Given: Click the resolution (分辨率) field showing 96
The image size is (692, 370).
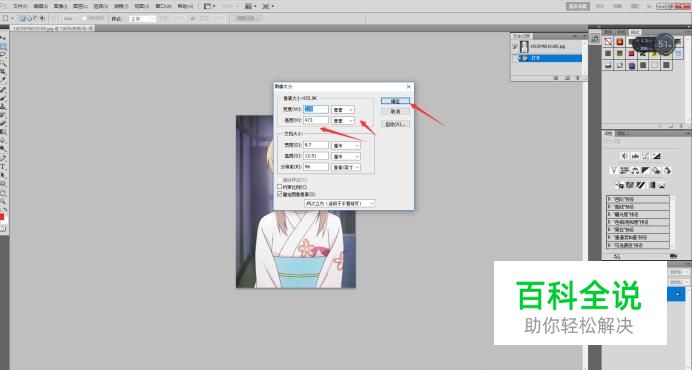Looking at the screenshot, I should pyautogui.click(x=316, y=167).
